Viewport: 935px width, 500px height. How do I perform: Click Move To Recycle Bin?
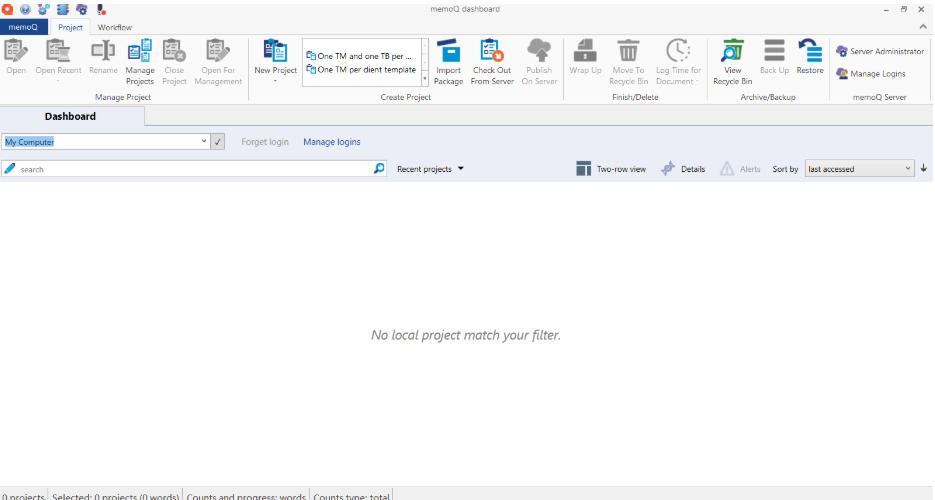tap(628, 62)
